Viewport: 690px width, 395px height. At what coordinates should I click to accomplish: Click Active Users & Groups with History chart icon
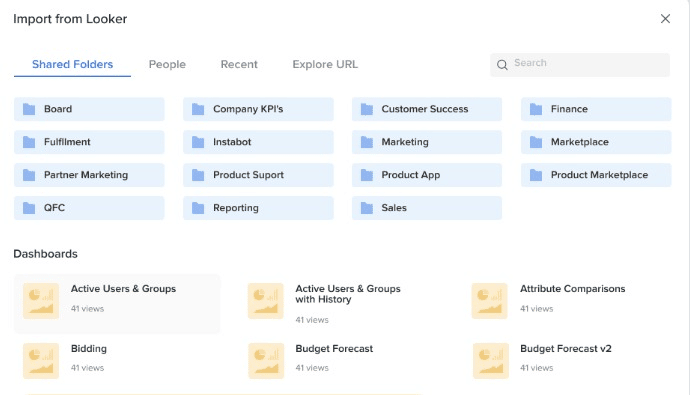coord(266,301)
